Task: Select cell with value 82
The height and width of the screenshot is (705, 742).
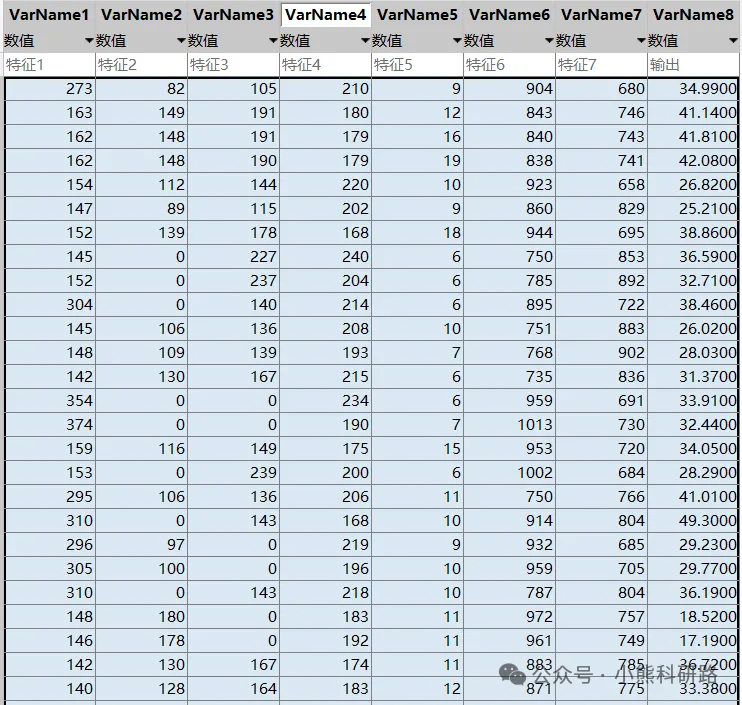Action: point(141,89)
